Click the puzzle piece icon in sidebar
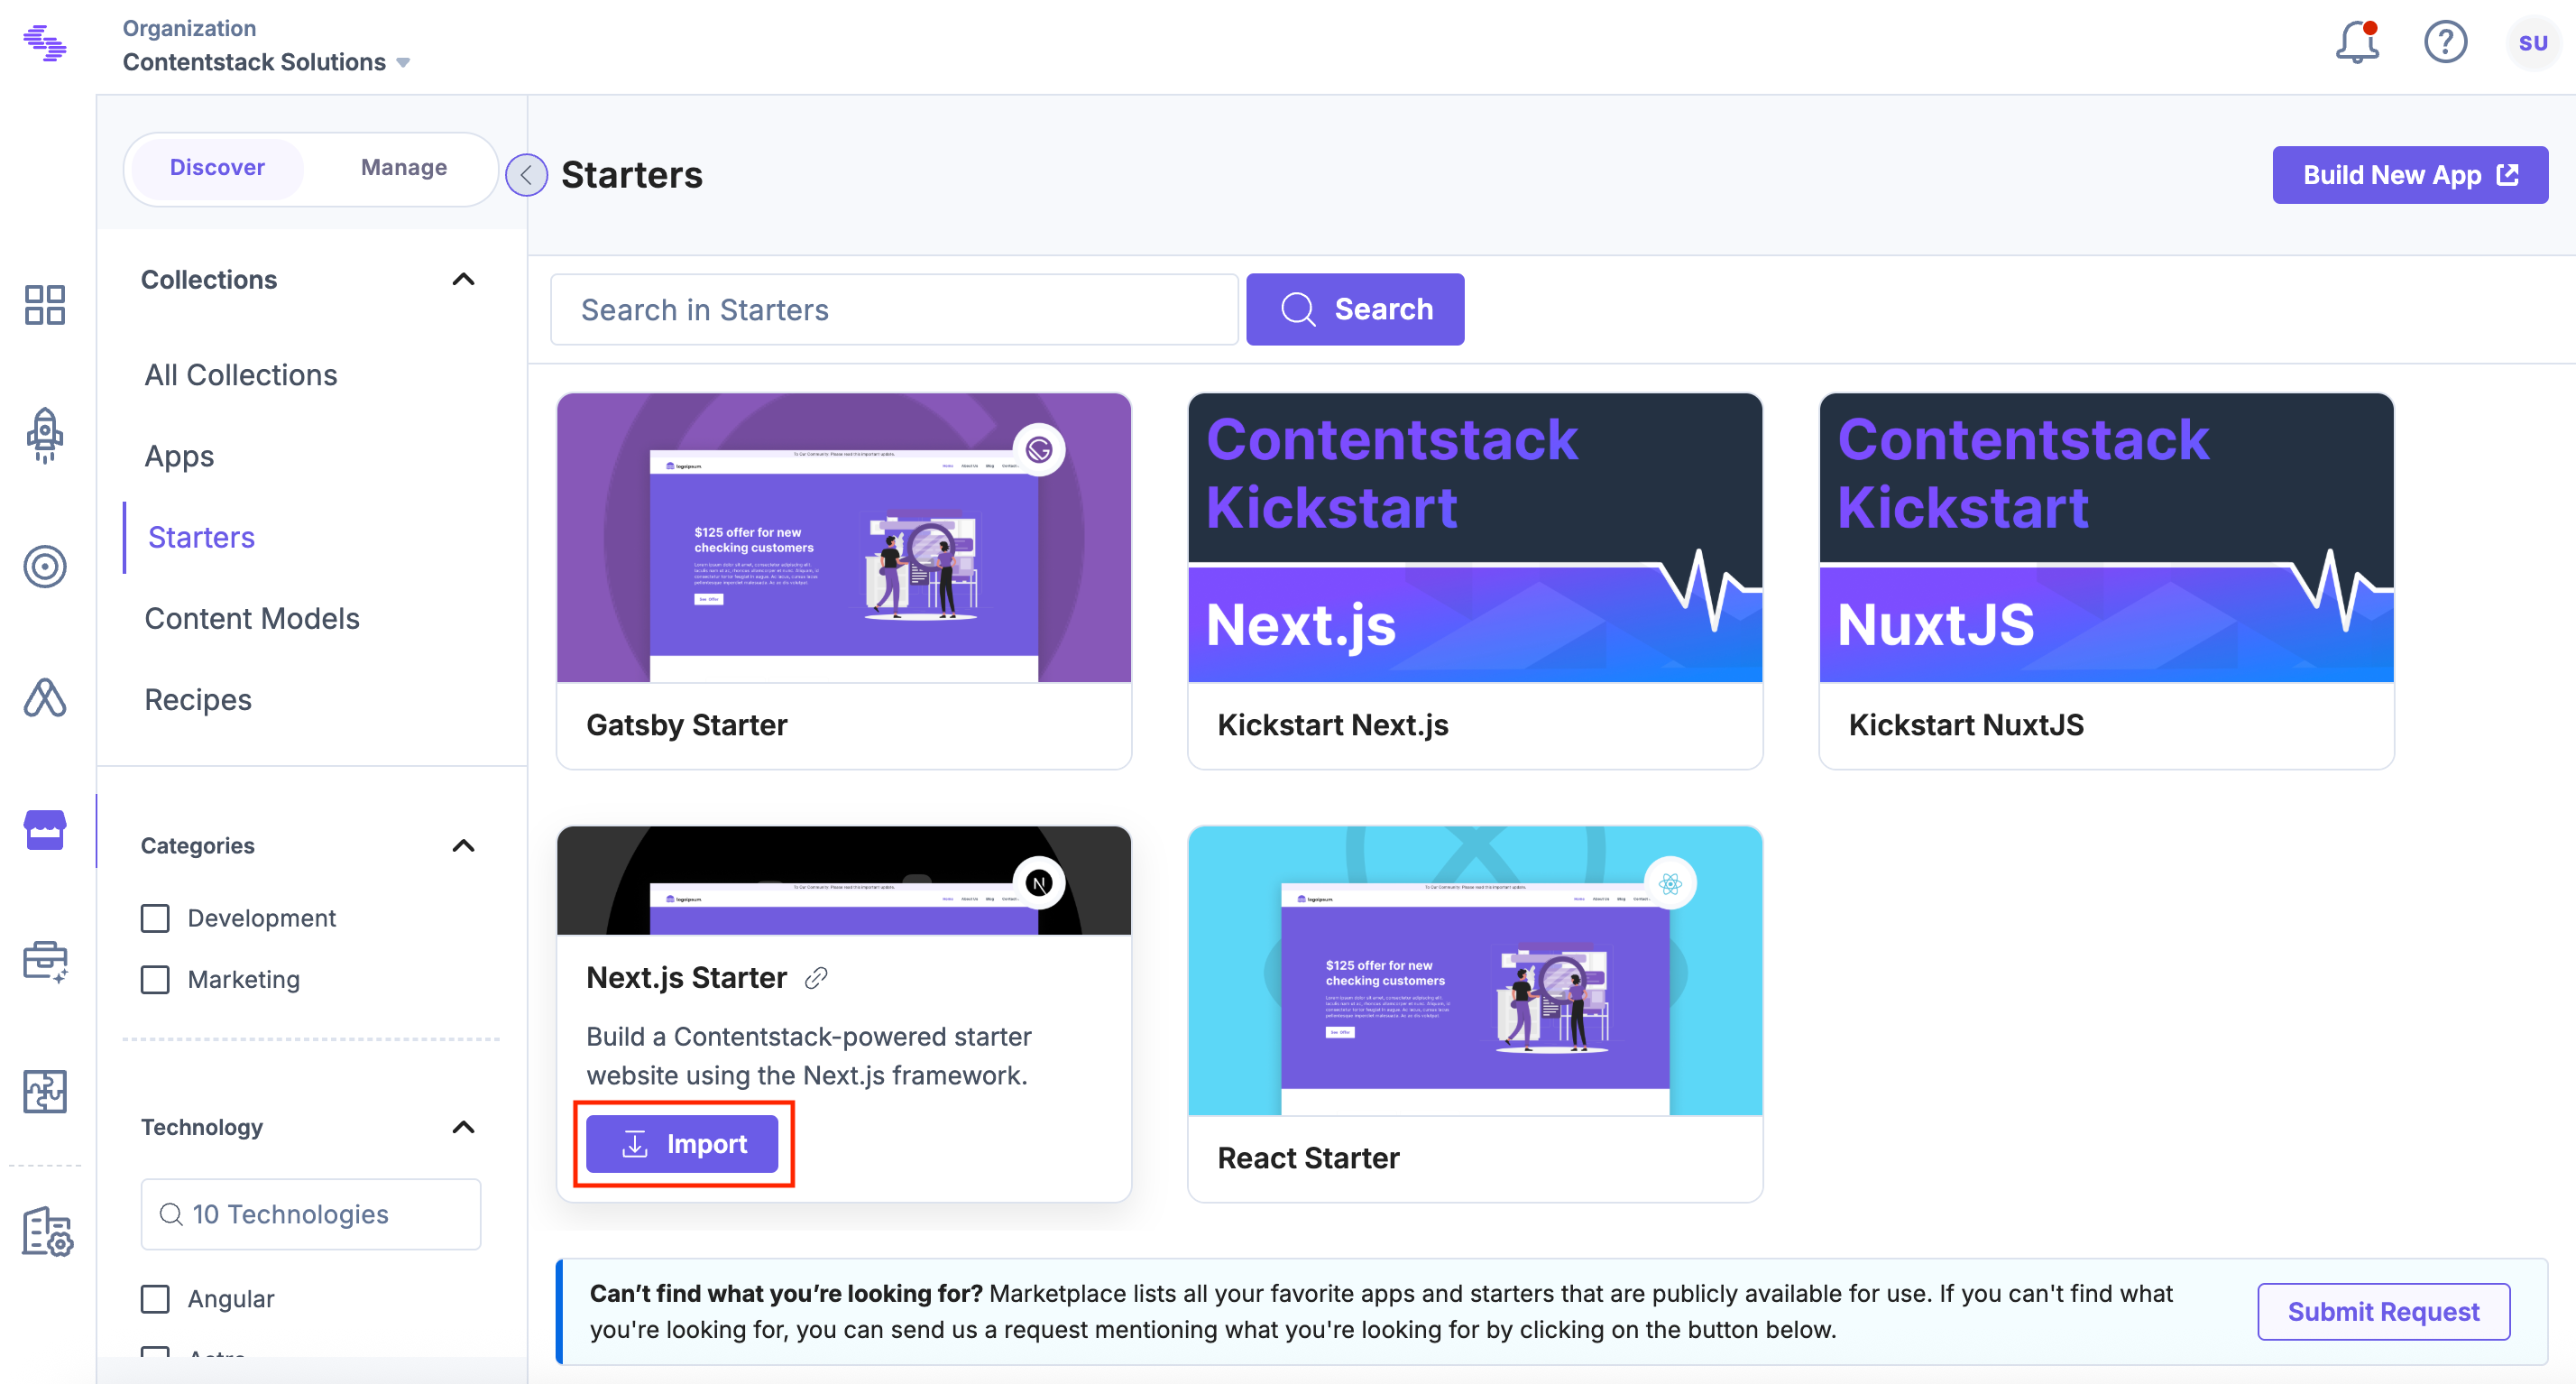This screenshot has width=2576, height=1384. 45,1091
